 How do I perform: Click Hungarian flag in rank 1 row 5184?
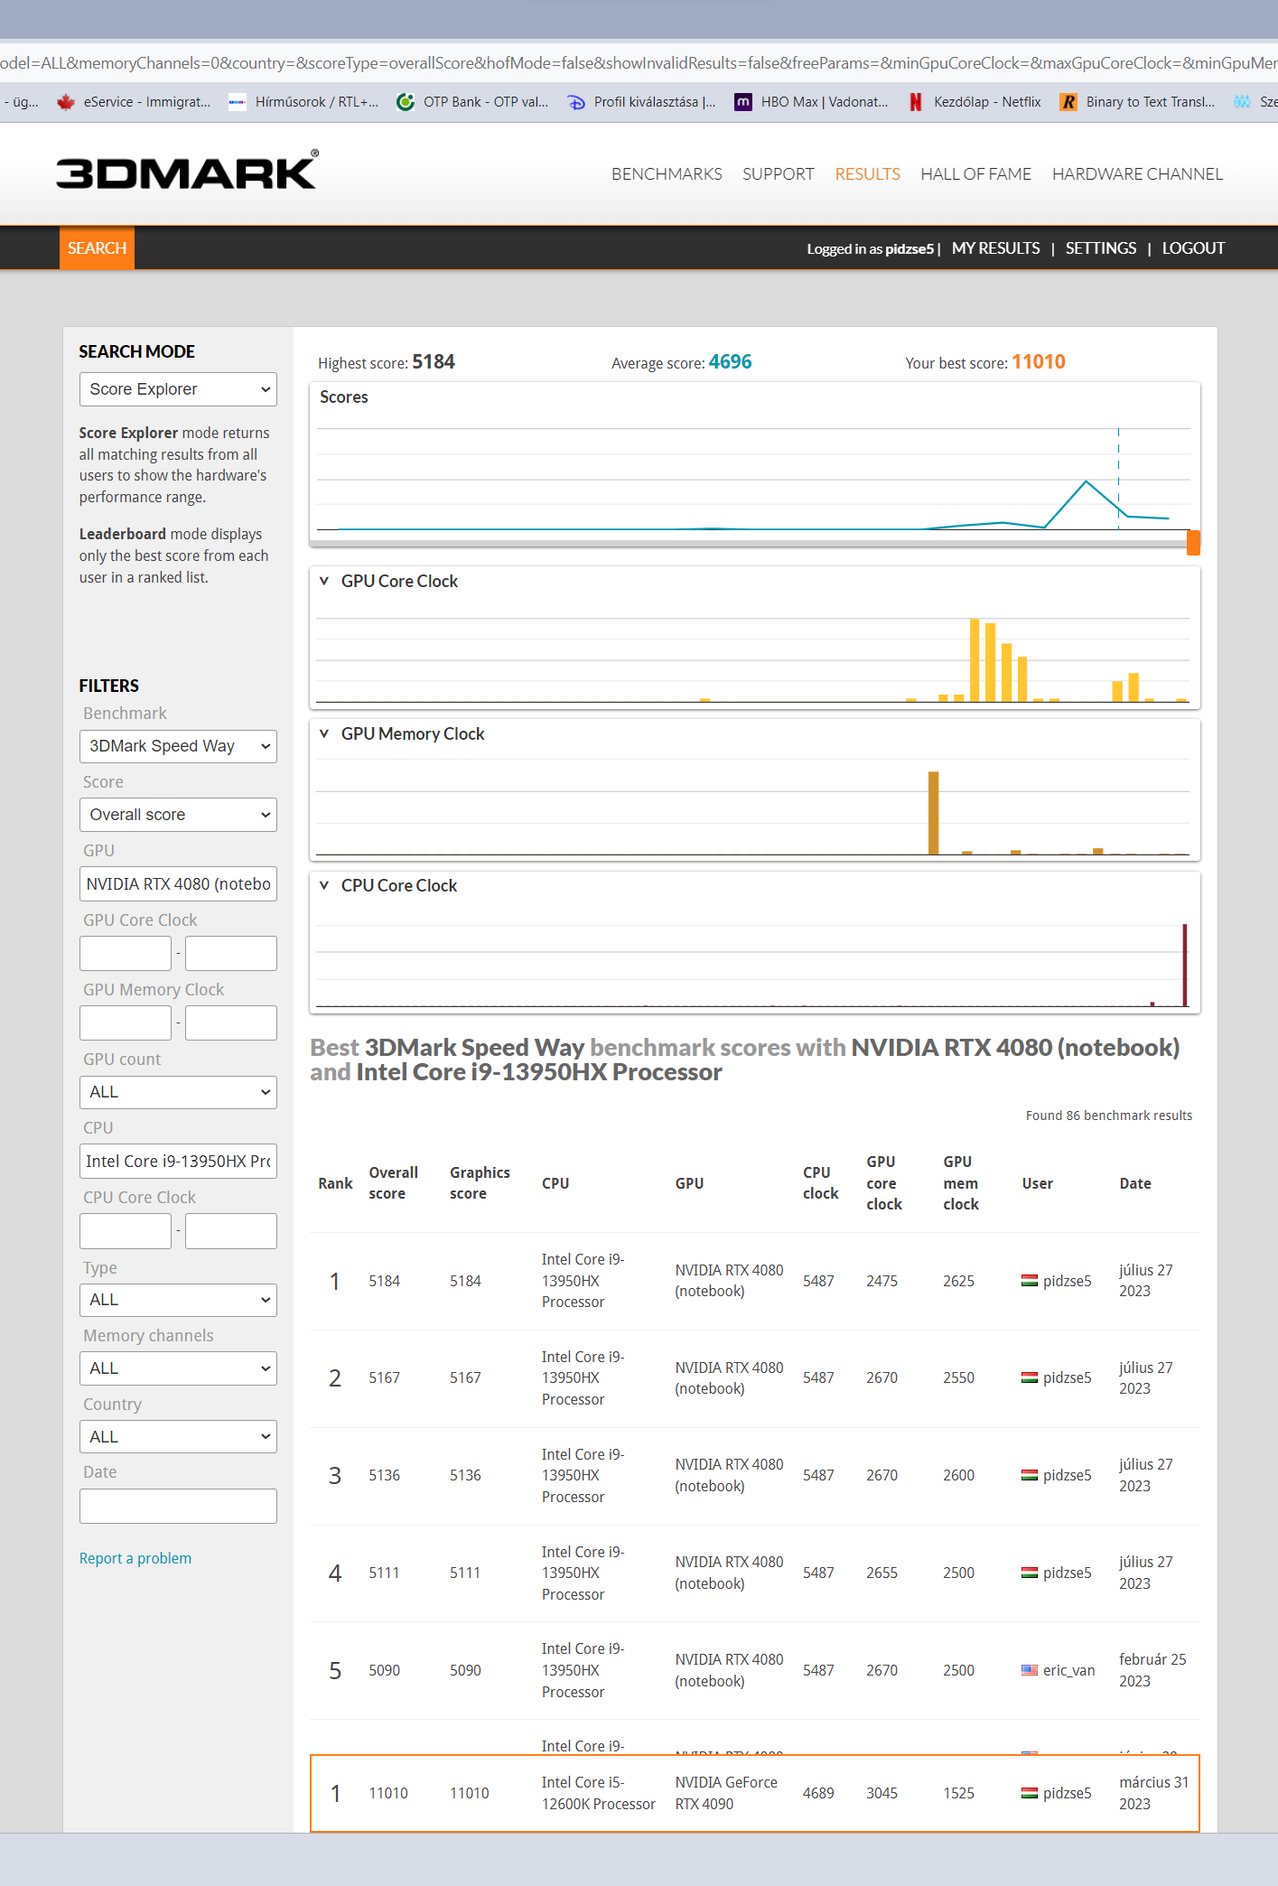coord(1029,1280)
